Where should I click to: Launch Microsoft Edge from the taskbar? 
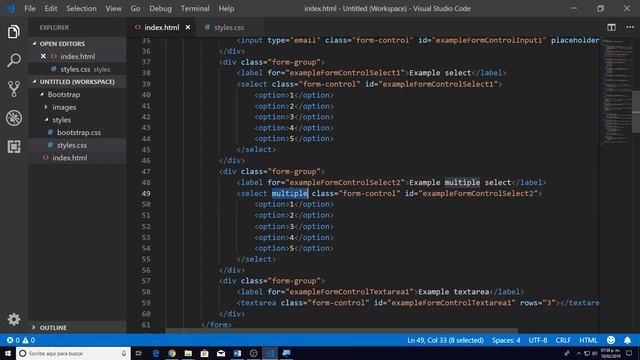coord(156,353)
